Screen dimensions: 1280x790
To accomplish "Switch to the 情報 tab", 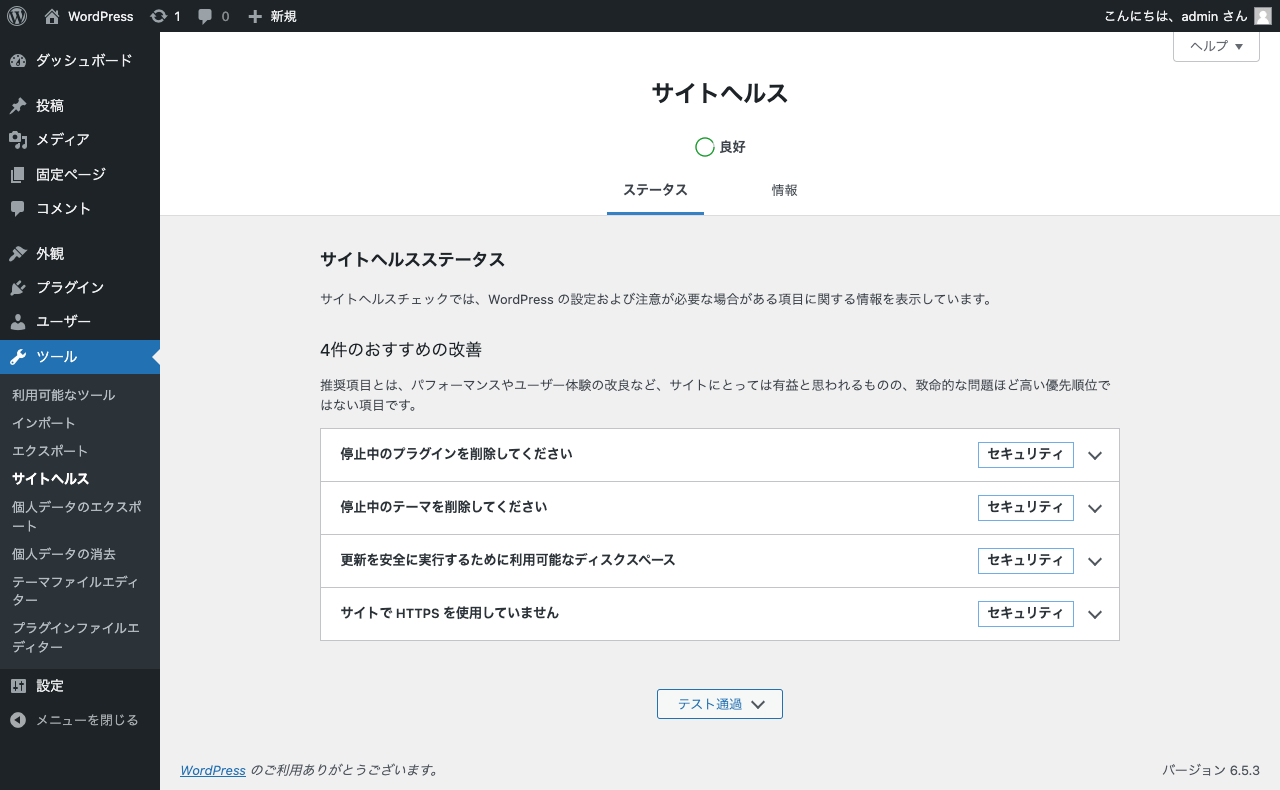I will pyautogui.click(x=784, y=190).
